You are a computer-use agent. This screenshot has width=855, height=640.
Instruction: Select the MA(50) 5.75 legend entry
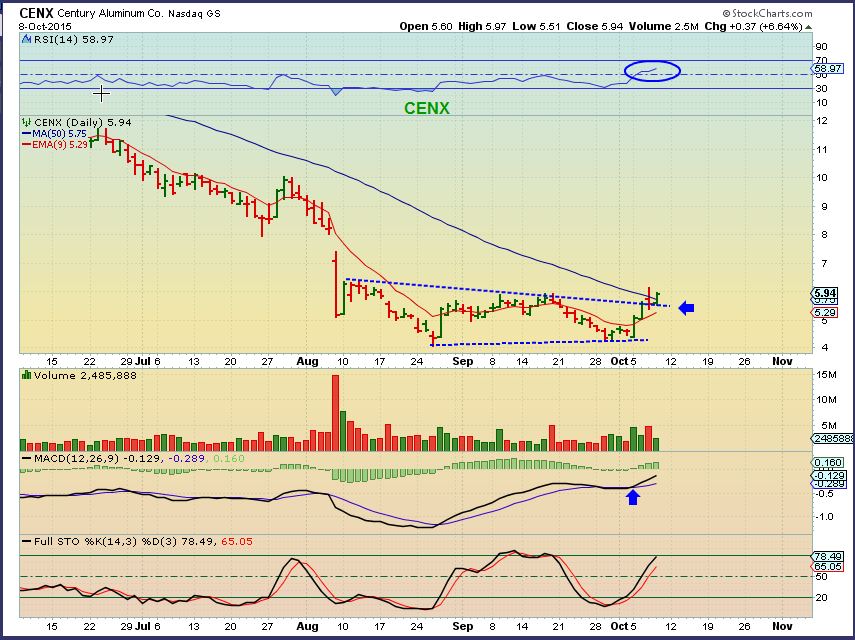coord(59,134)
